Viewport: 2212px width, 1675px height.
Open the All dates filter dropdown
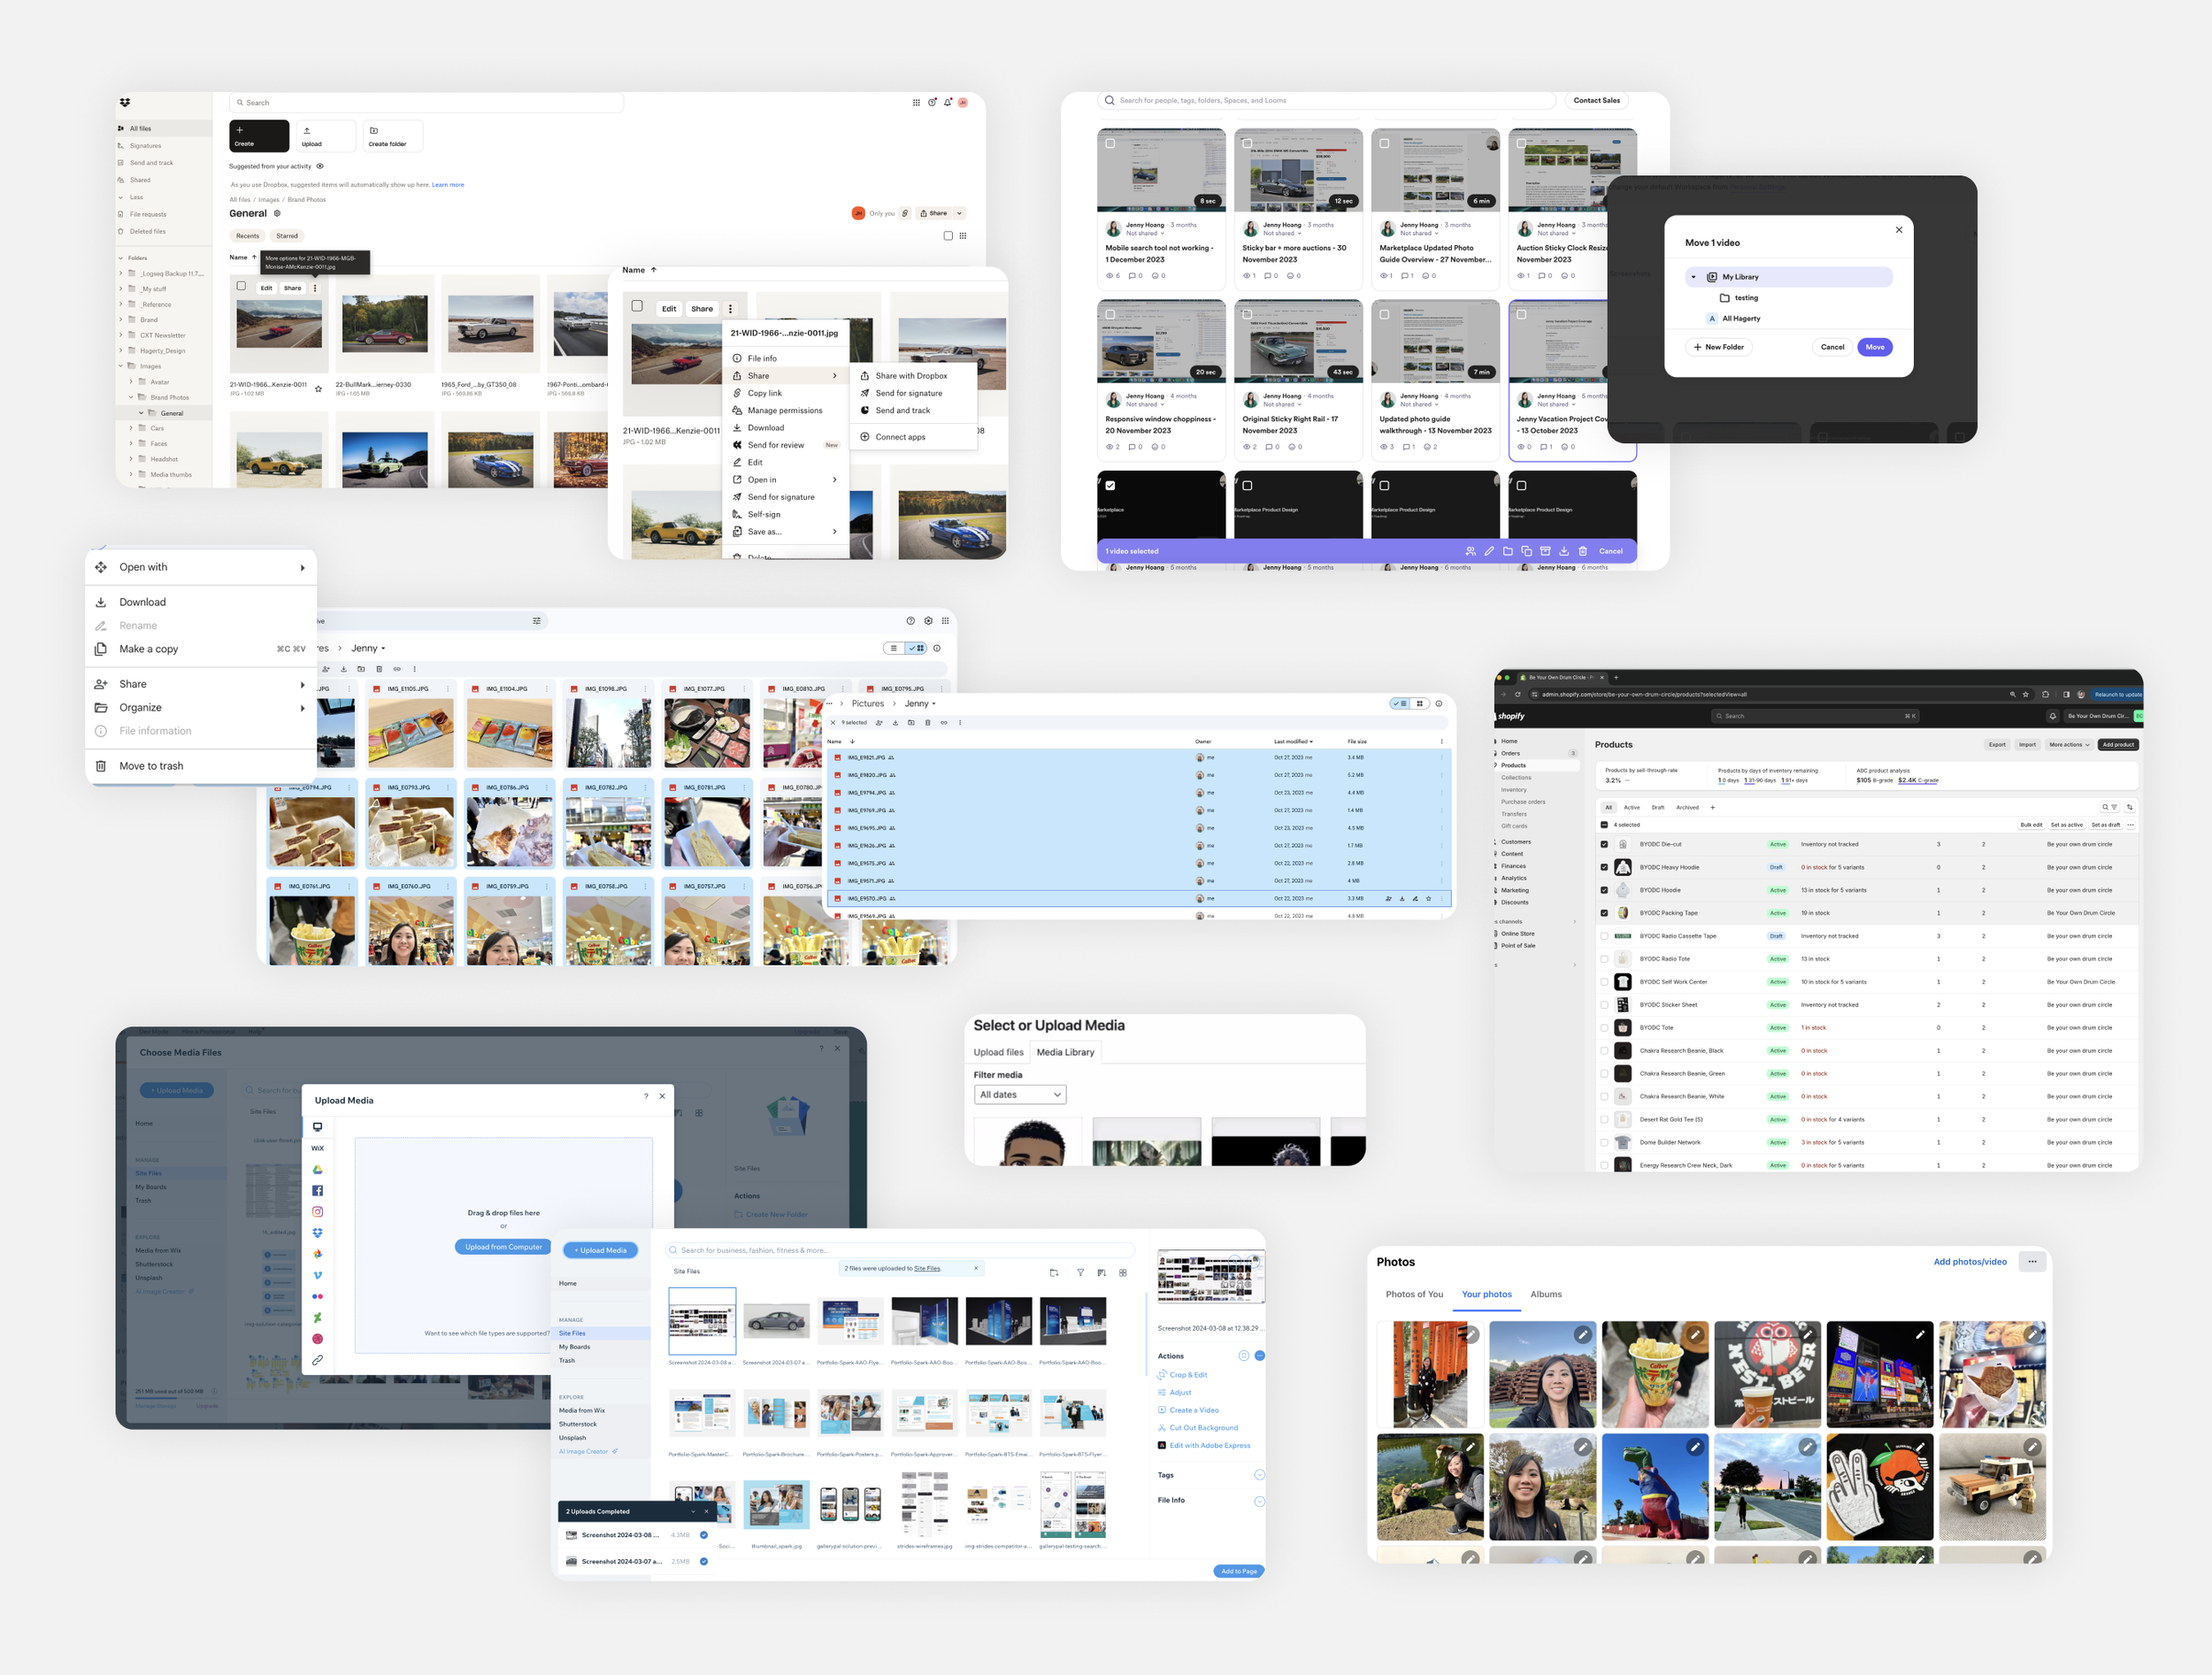point(1019,1095)
